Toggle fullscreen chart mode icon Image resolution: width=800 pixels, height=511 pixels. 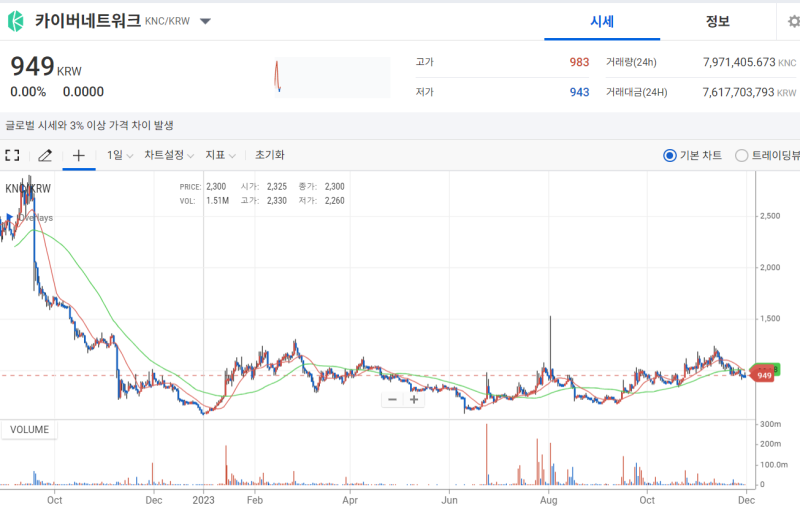click(x=12, y=155)
